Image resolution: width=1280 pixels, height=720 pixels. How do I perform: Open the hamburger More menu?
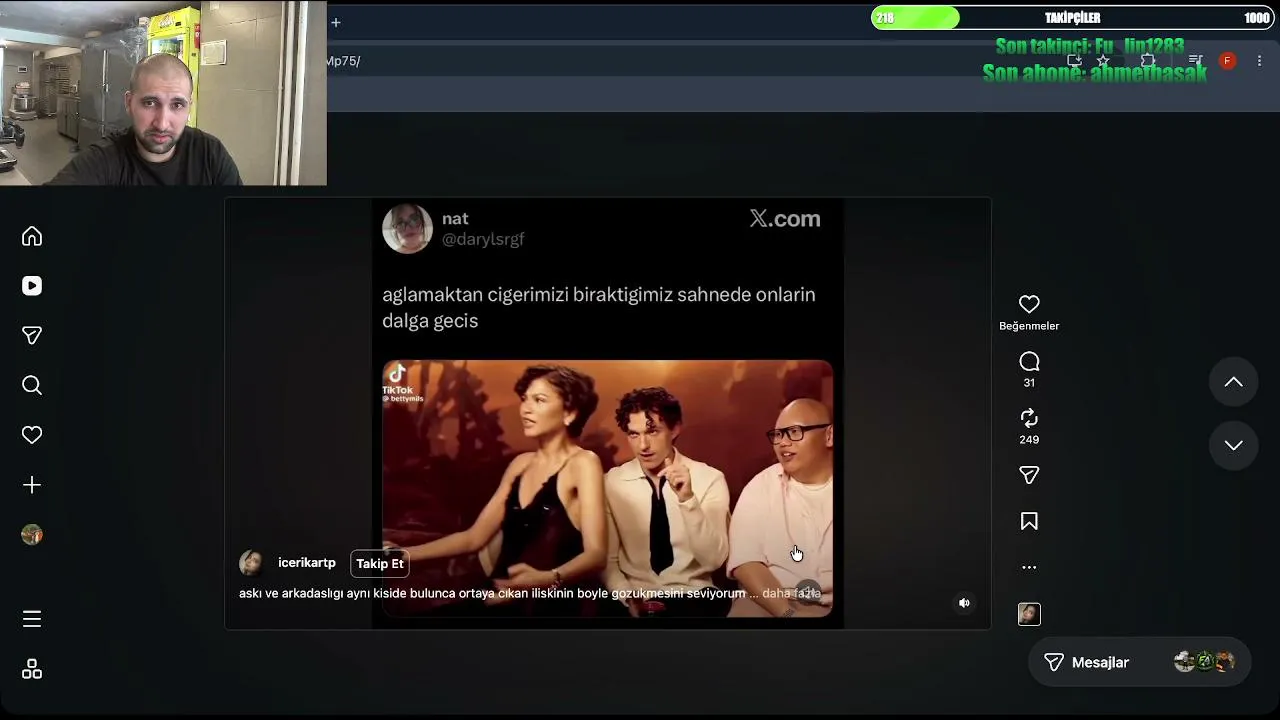(32, 619)
